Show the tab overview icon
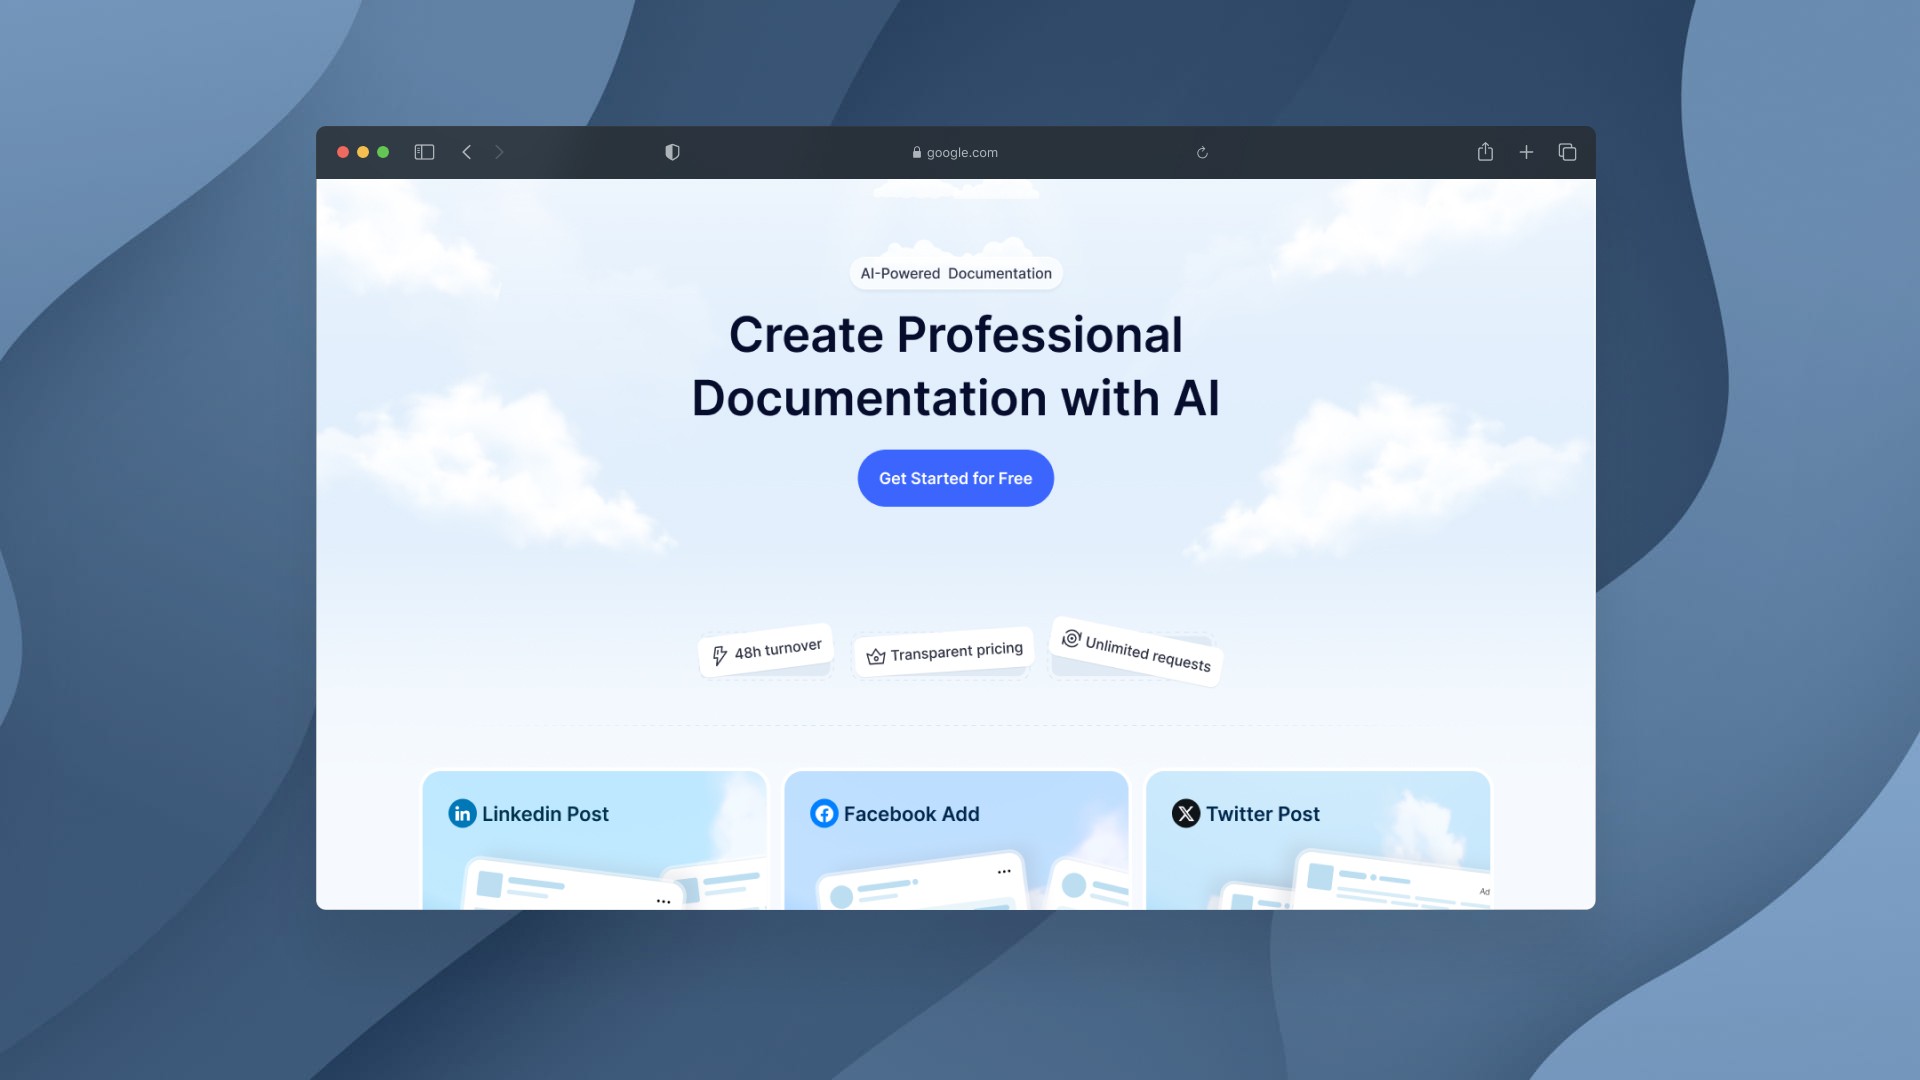The image size is (1920, 1080). pyautogui.click(x=1567, y=152)
